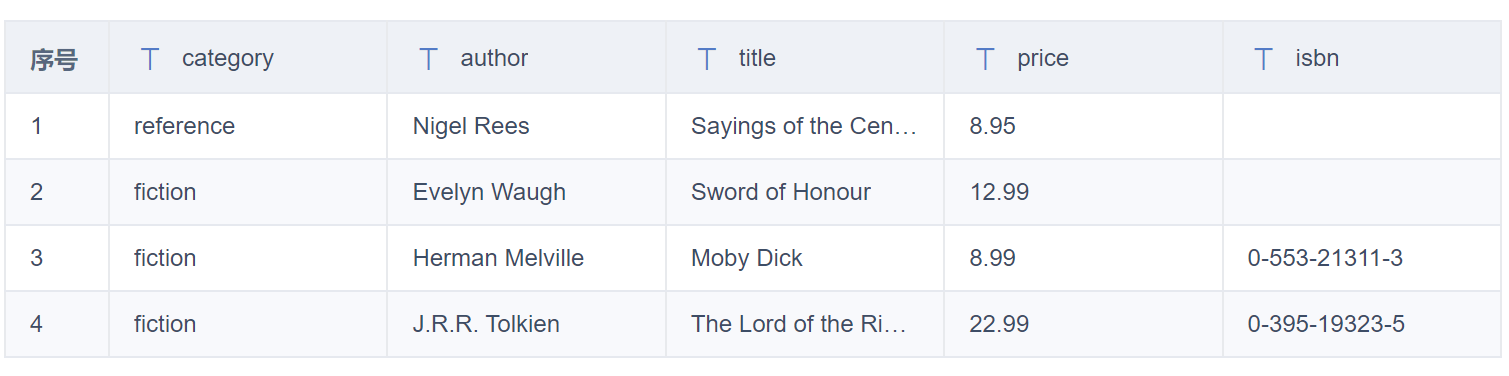Select row number 4 index cell

coord(57,324)
